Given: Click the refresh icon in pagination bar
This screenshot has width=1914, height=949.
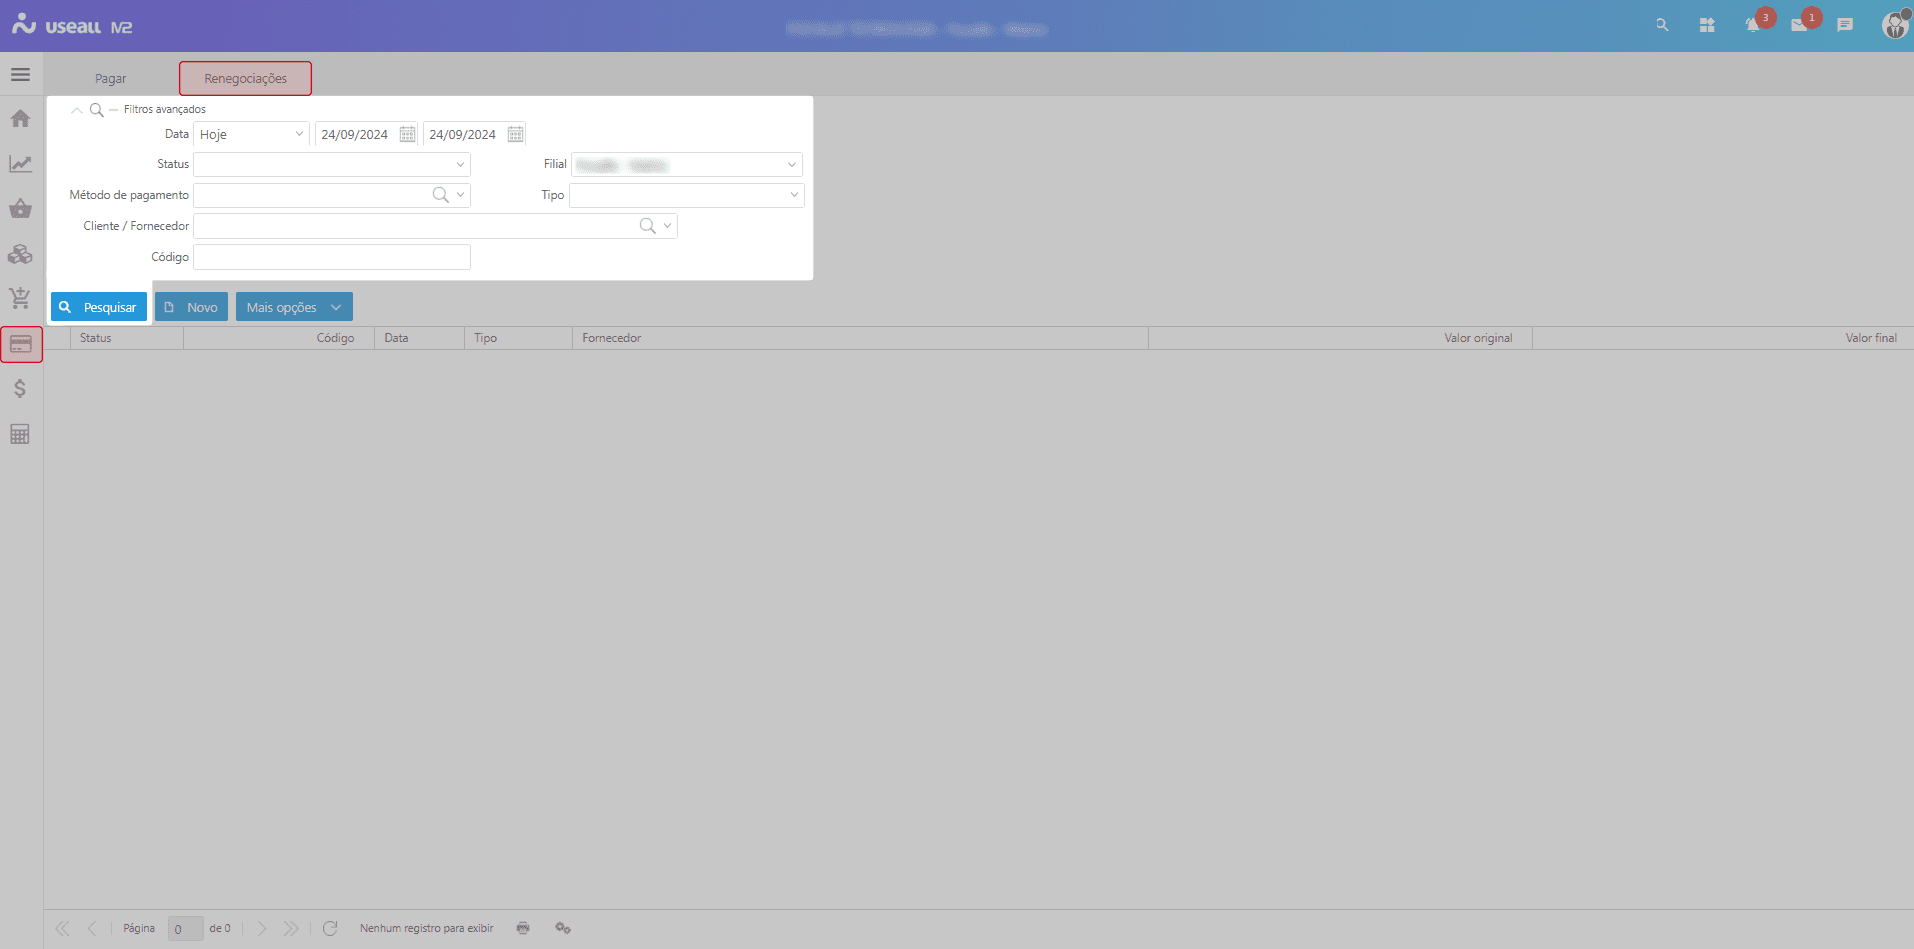Looking at the screenshot, I should [x=330, y=928].
